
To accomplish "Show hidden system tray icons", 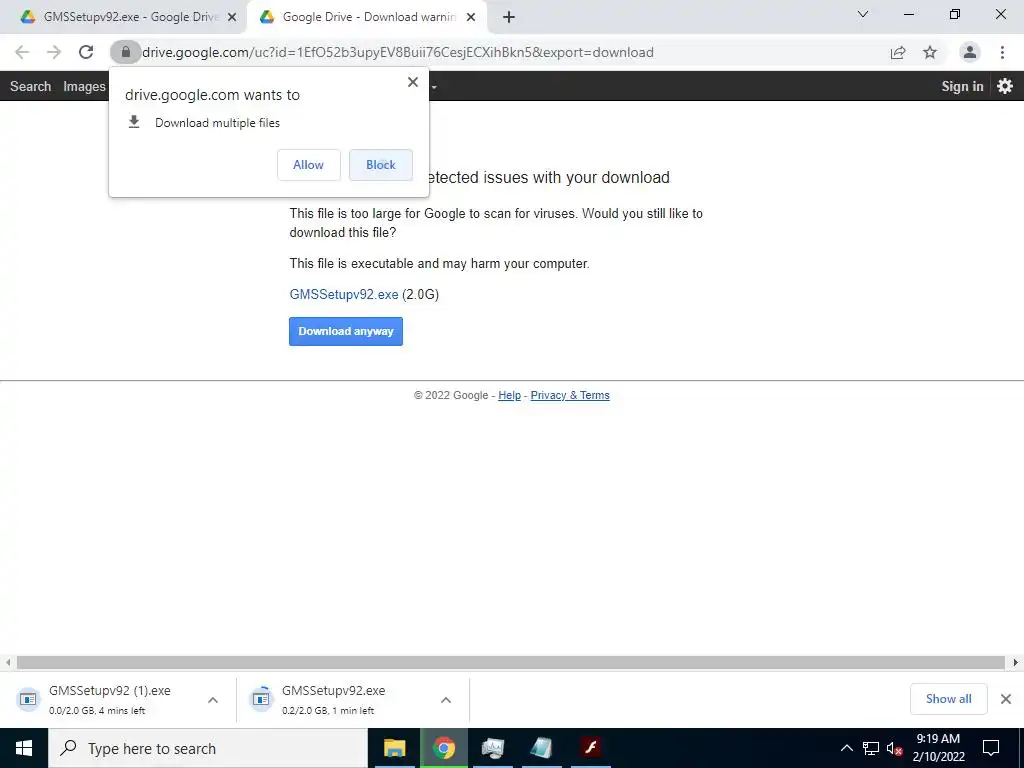I will pos(846,748).
